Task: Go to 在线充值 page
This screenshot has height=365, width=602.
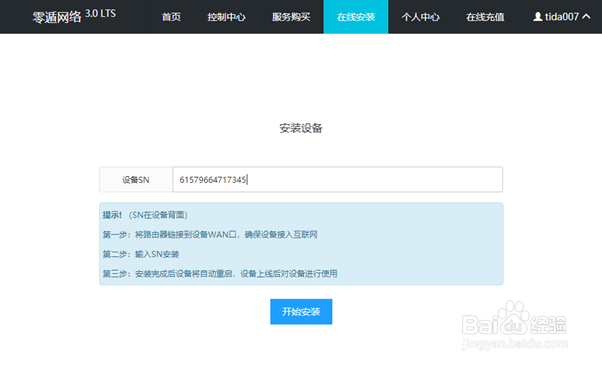Action: (x=485, y=17)
